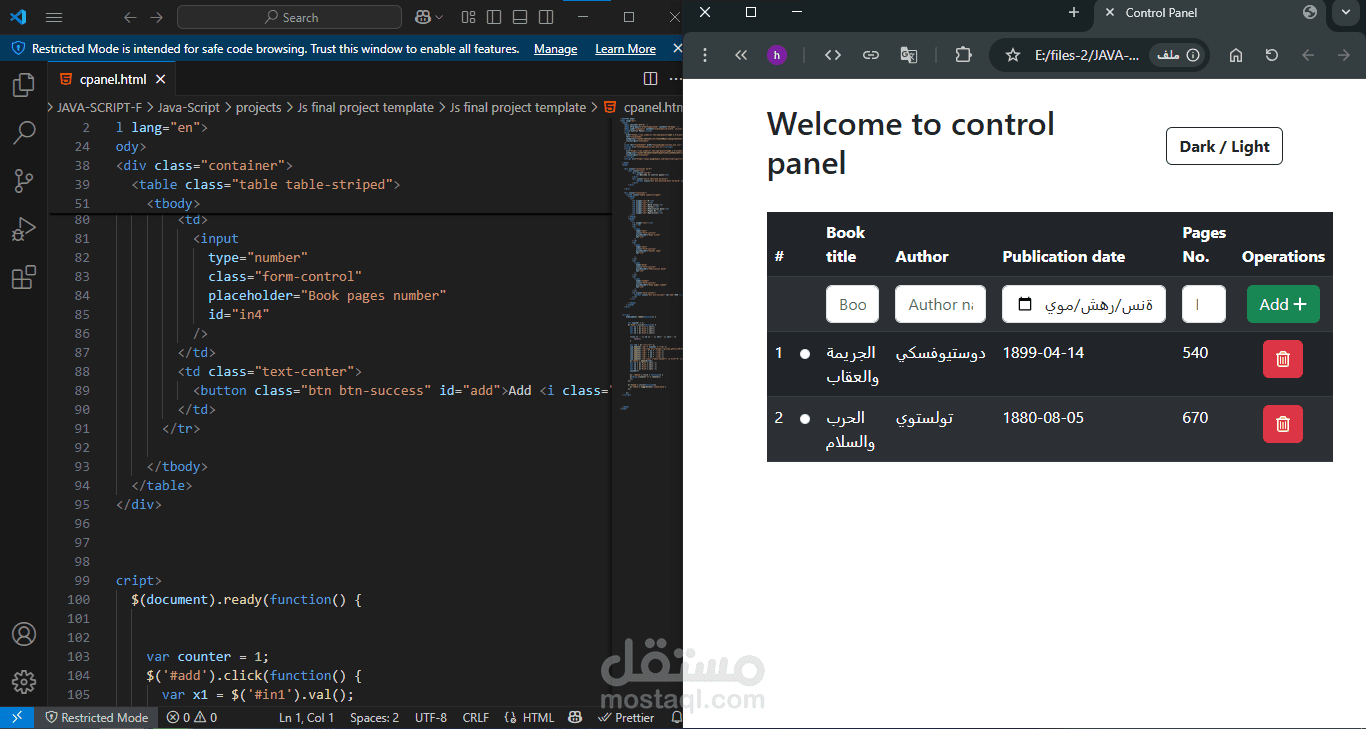Viewport: 1366px width, 729px height.
Task: Click the Ln 1, Col 1 indicator
Action: click(x=307, y=717)
